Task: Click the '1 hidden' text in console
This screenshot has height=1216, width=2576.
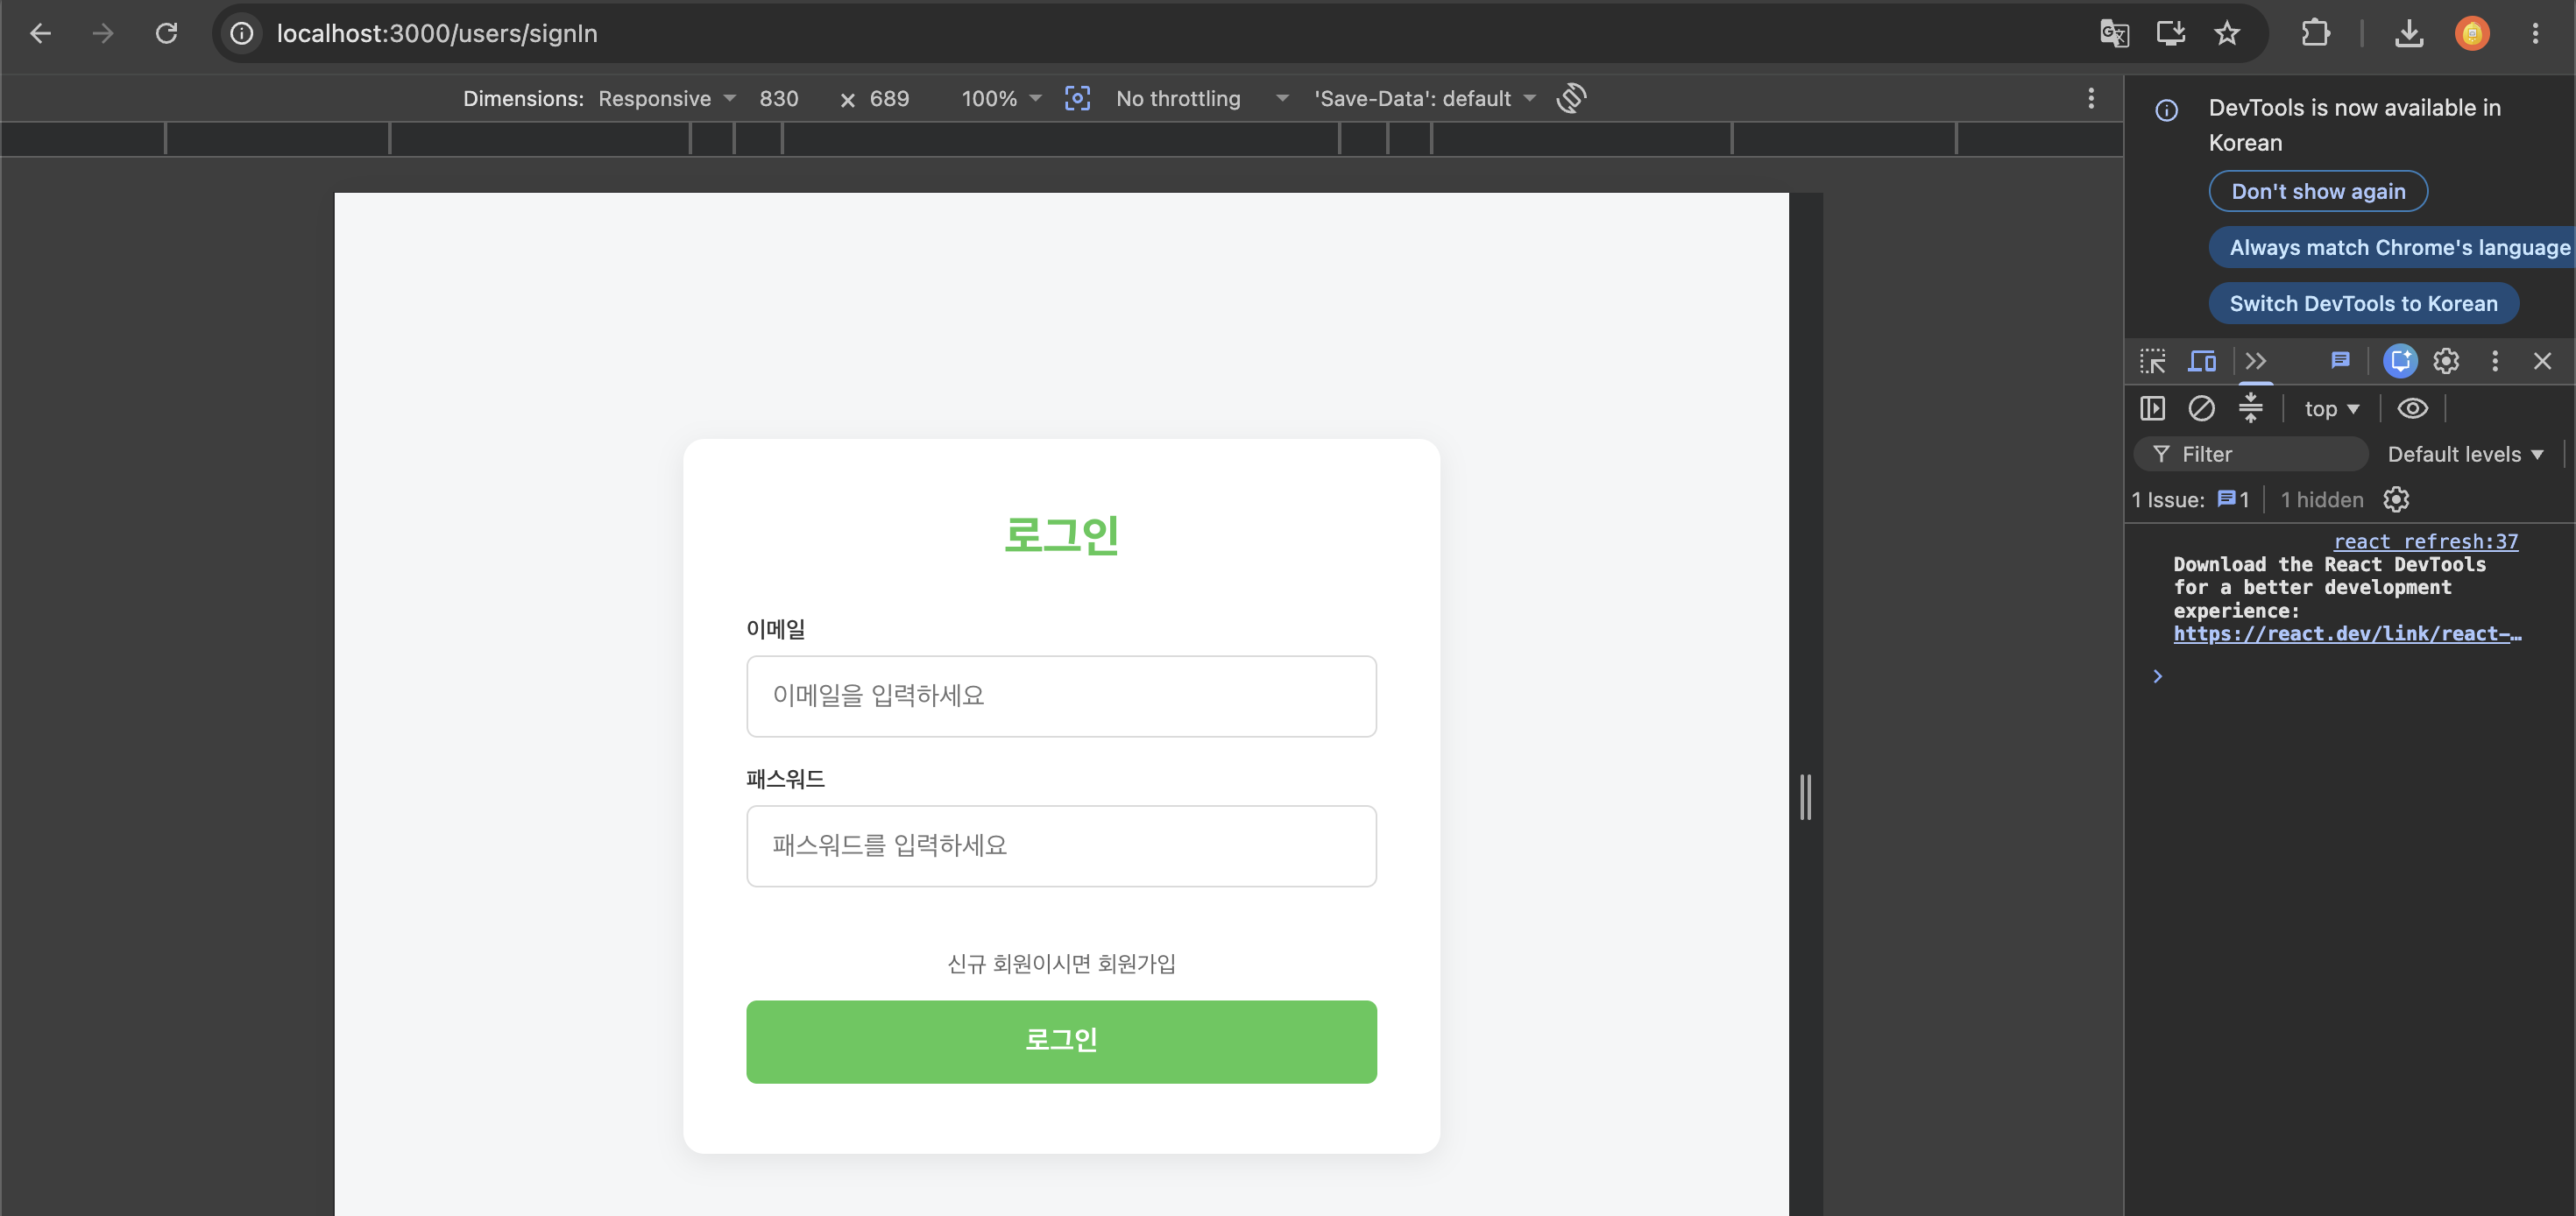Action: click(x=2321, y=500)
